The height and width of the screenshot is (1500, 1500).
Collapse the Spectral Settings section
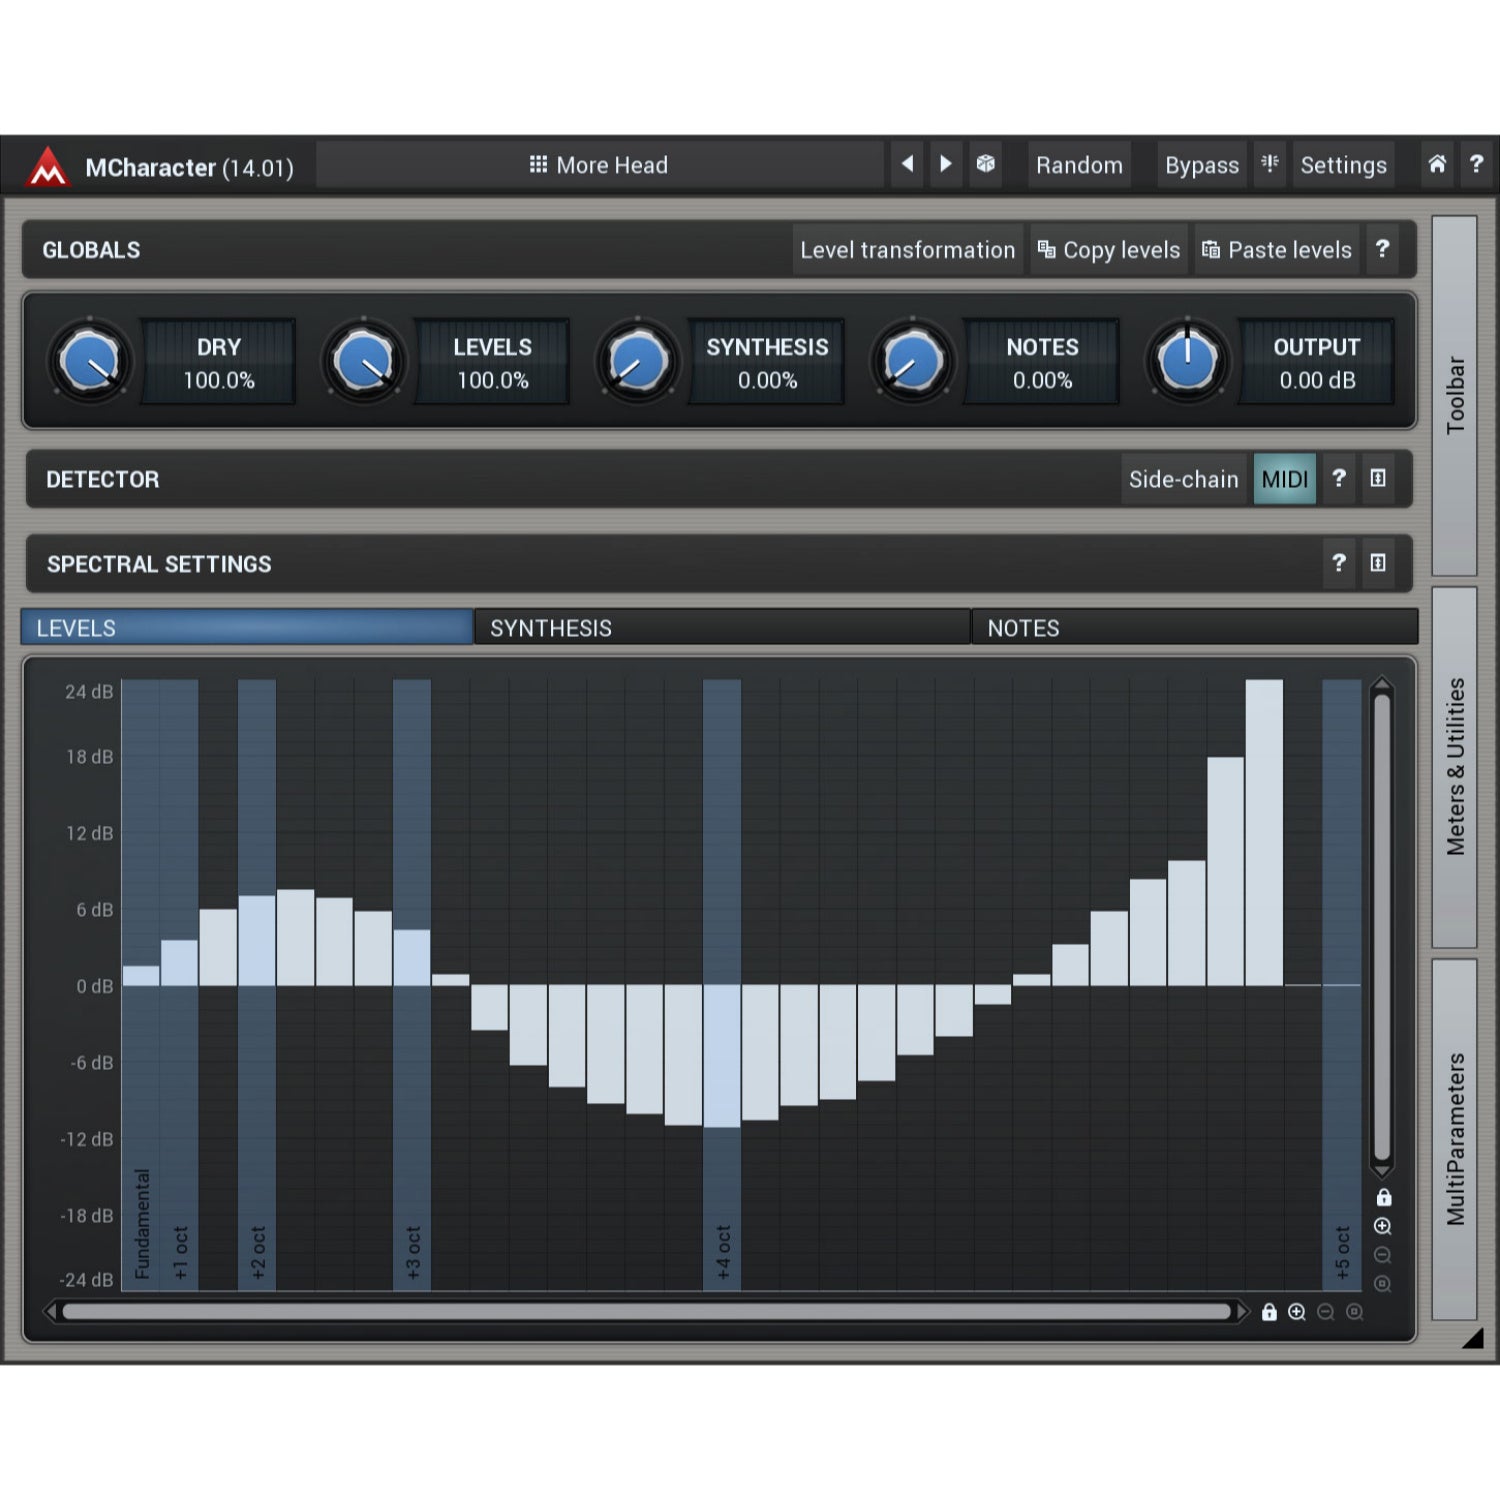click(1378, 563)
